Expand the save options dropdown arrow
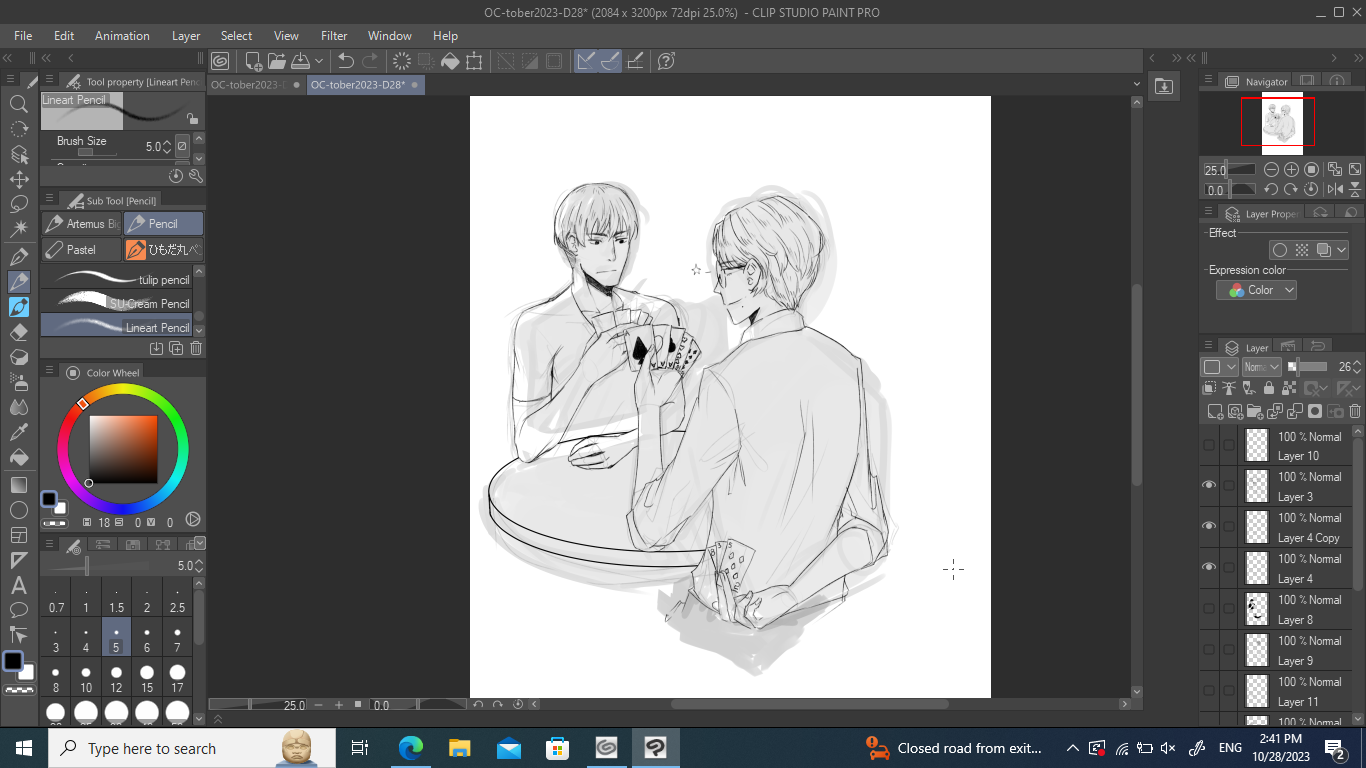 (319, 61)
